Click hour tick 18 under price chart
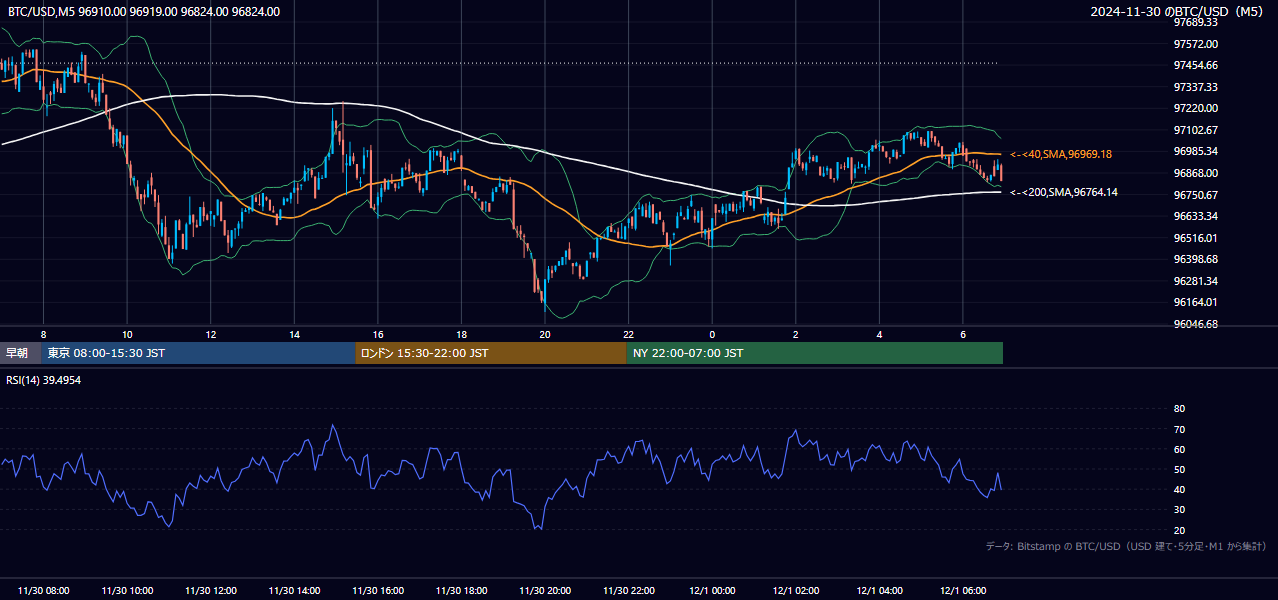The width and height of the screenshot is (1278, 600). (461, 334)
